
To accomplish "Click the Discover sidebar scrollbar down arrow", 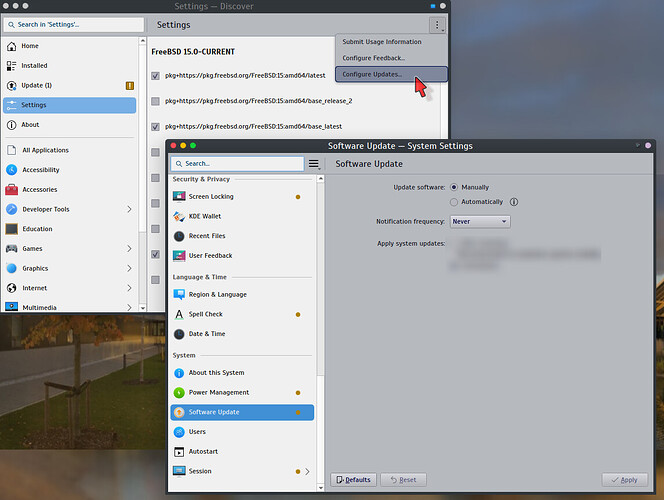I will [143, 308].
